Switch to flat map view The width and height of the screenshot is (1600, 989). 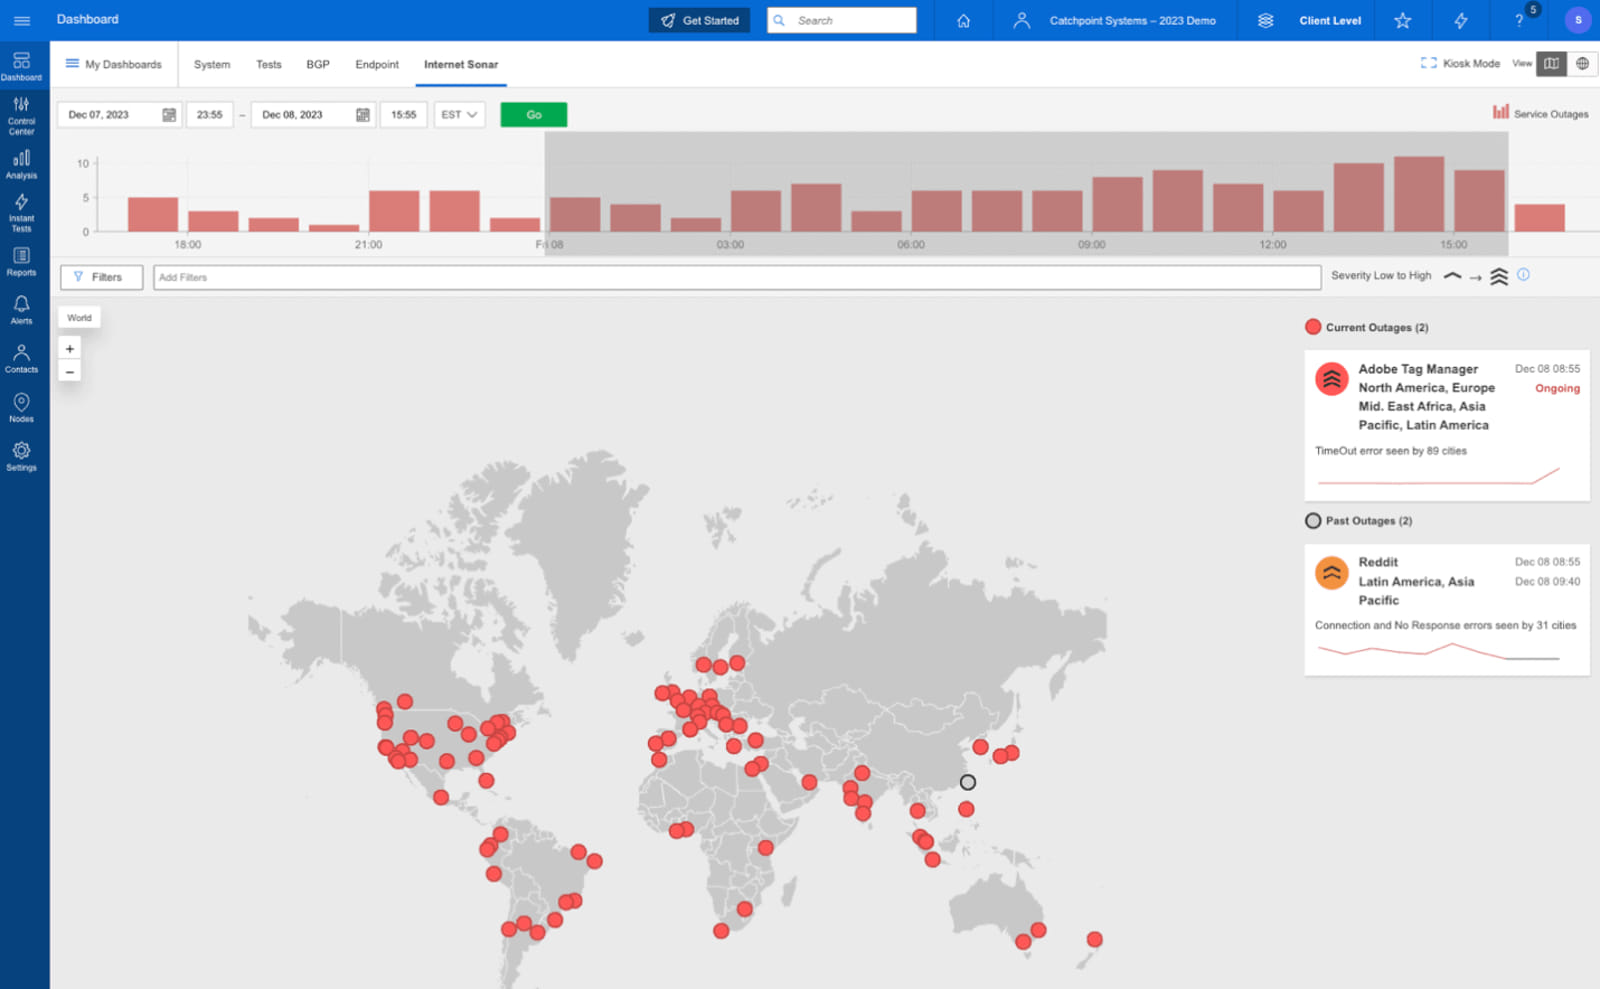(x=1551, y=63)
